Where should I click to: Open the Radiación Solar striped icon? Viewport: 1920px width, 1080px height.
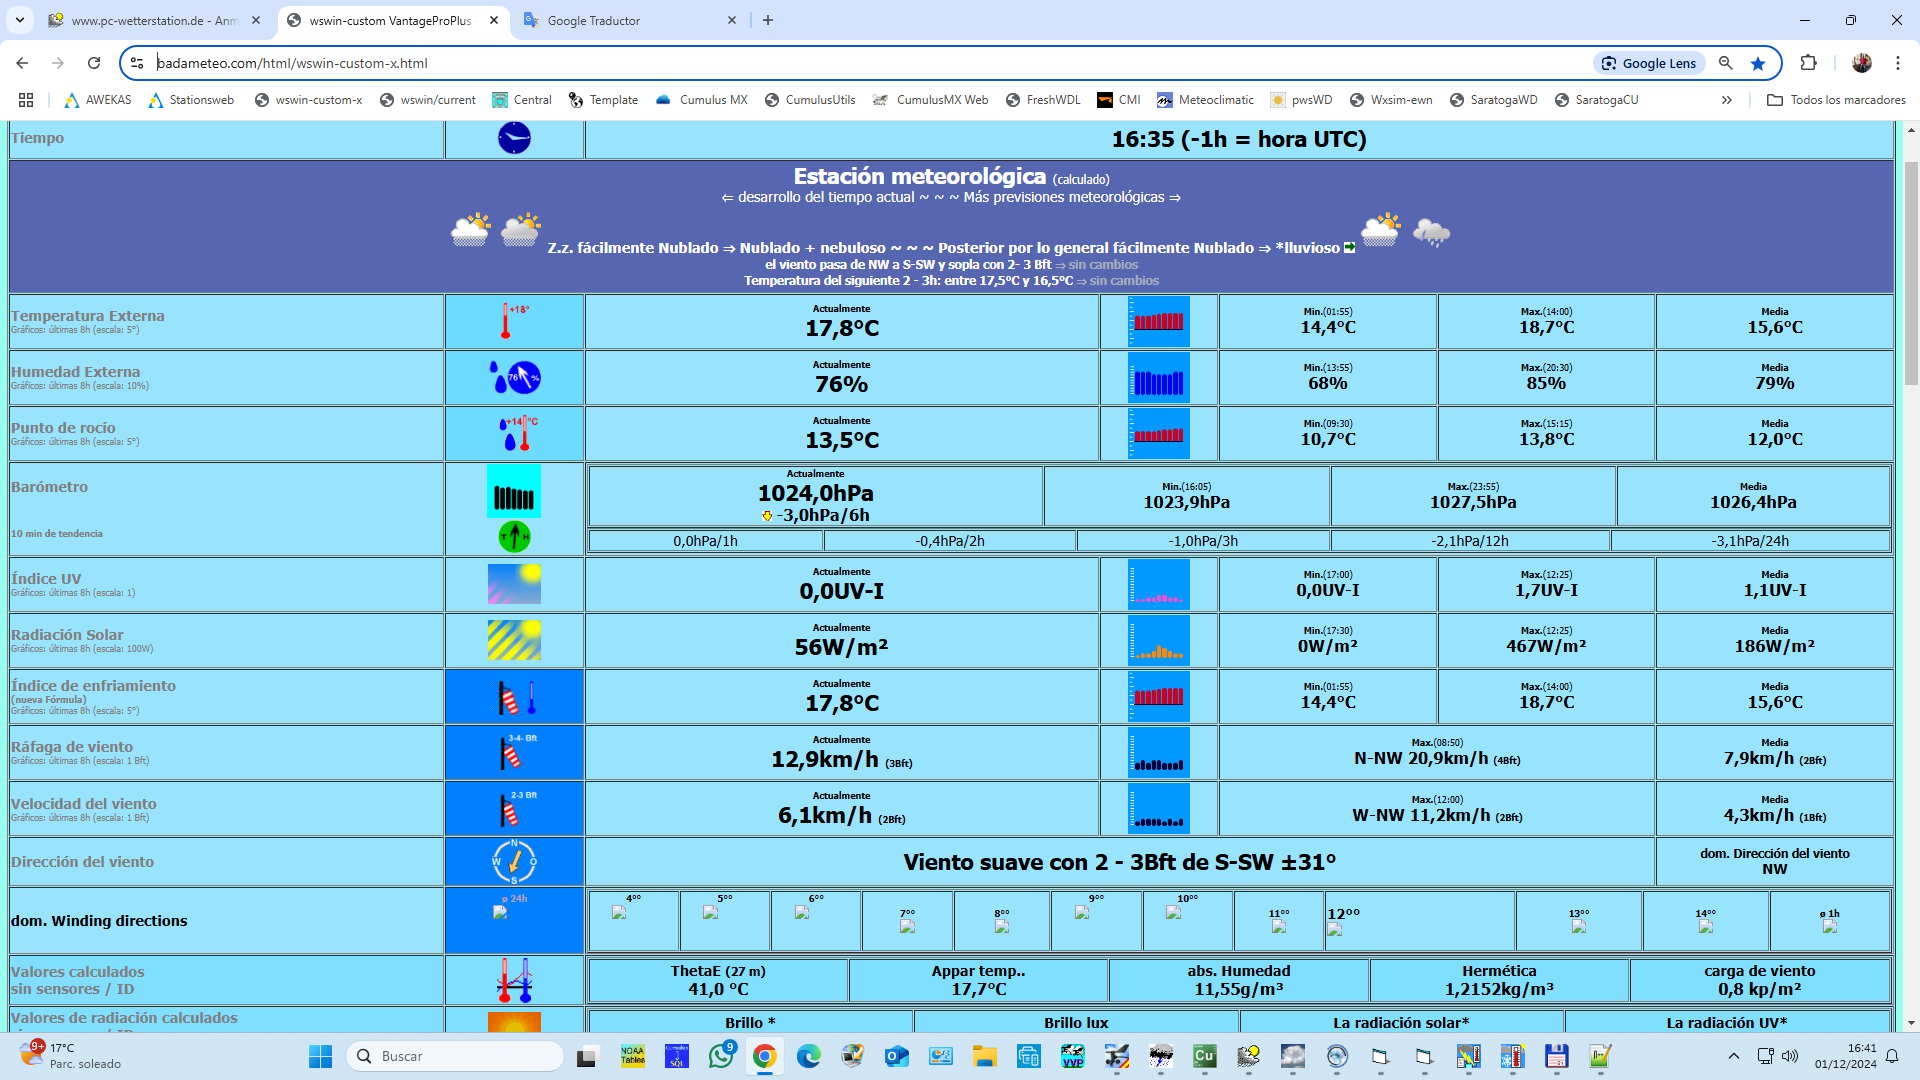click(x=514, y=640)
